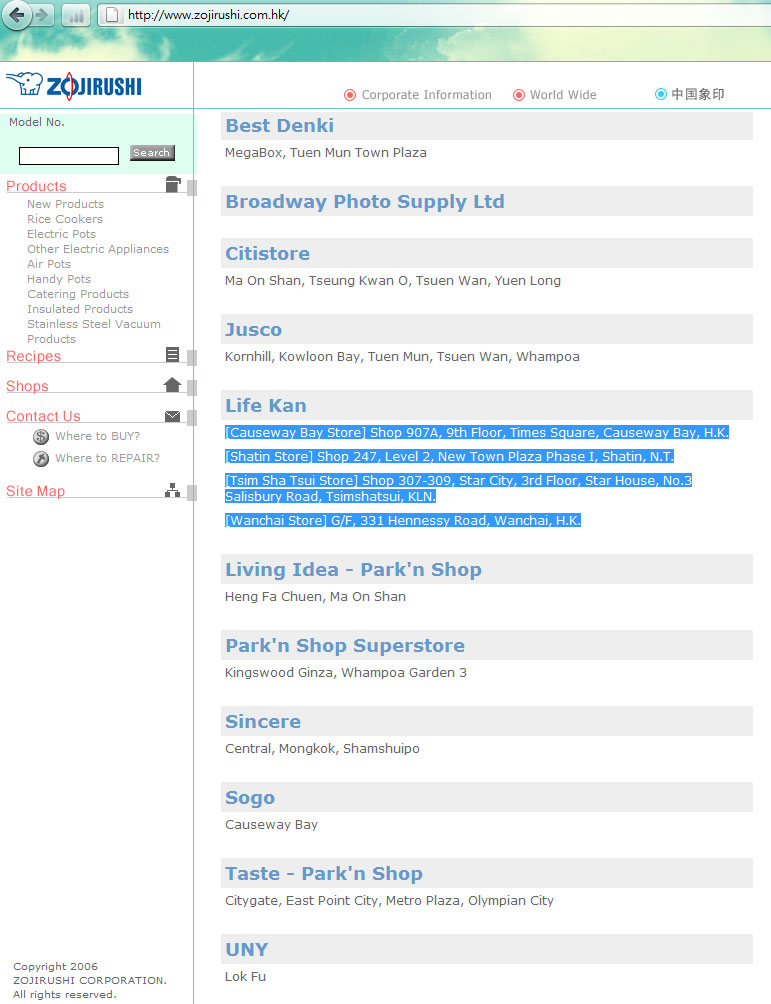This screenshot has width=771, height=1004.
Task: Click the Where to BUY? link
Action: 97,436
